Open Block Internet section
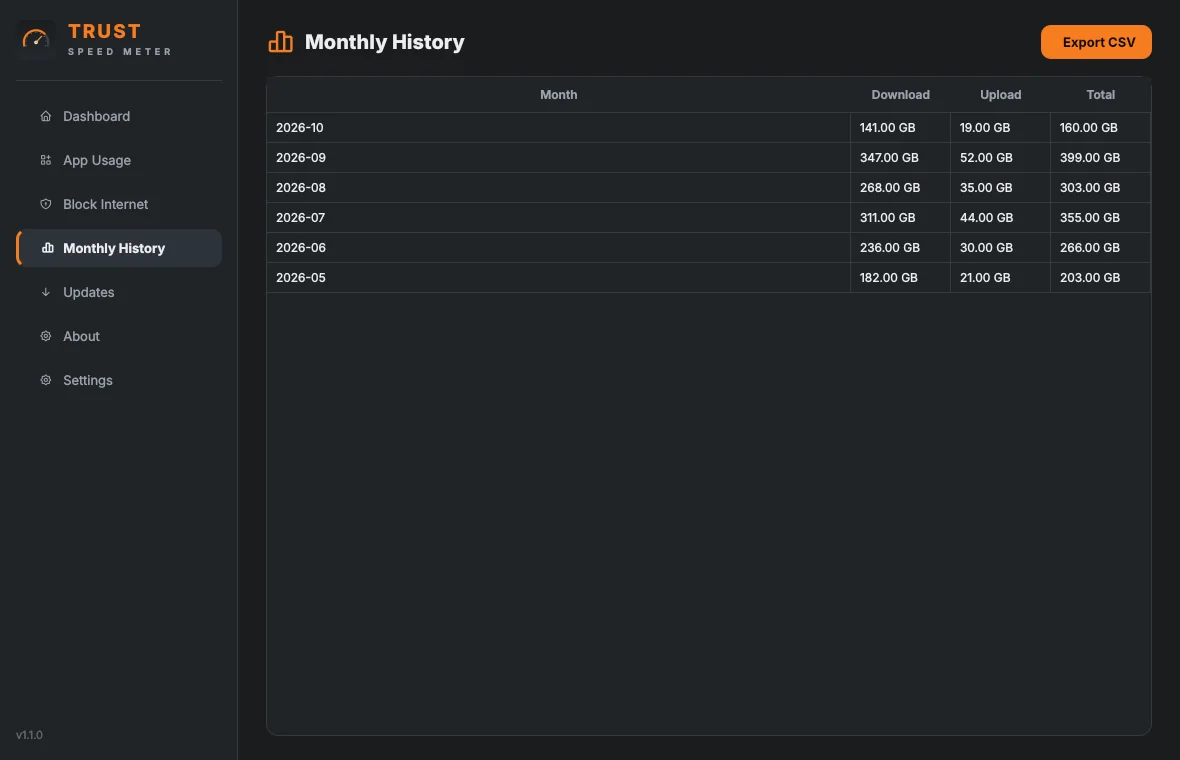 [119, 204]
